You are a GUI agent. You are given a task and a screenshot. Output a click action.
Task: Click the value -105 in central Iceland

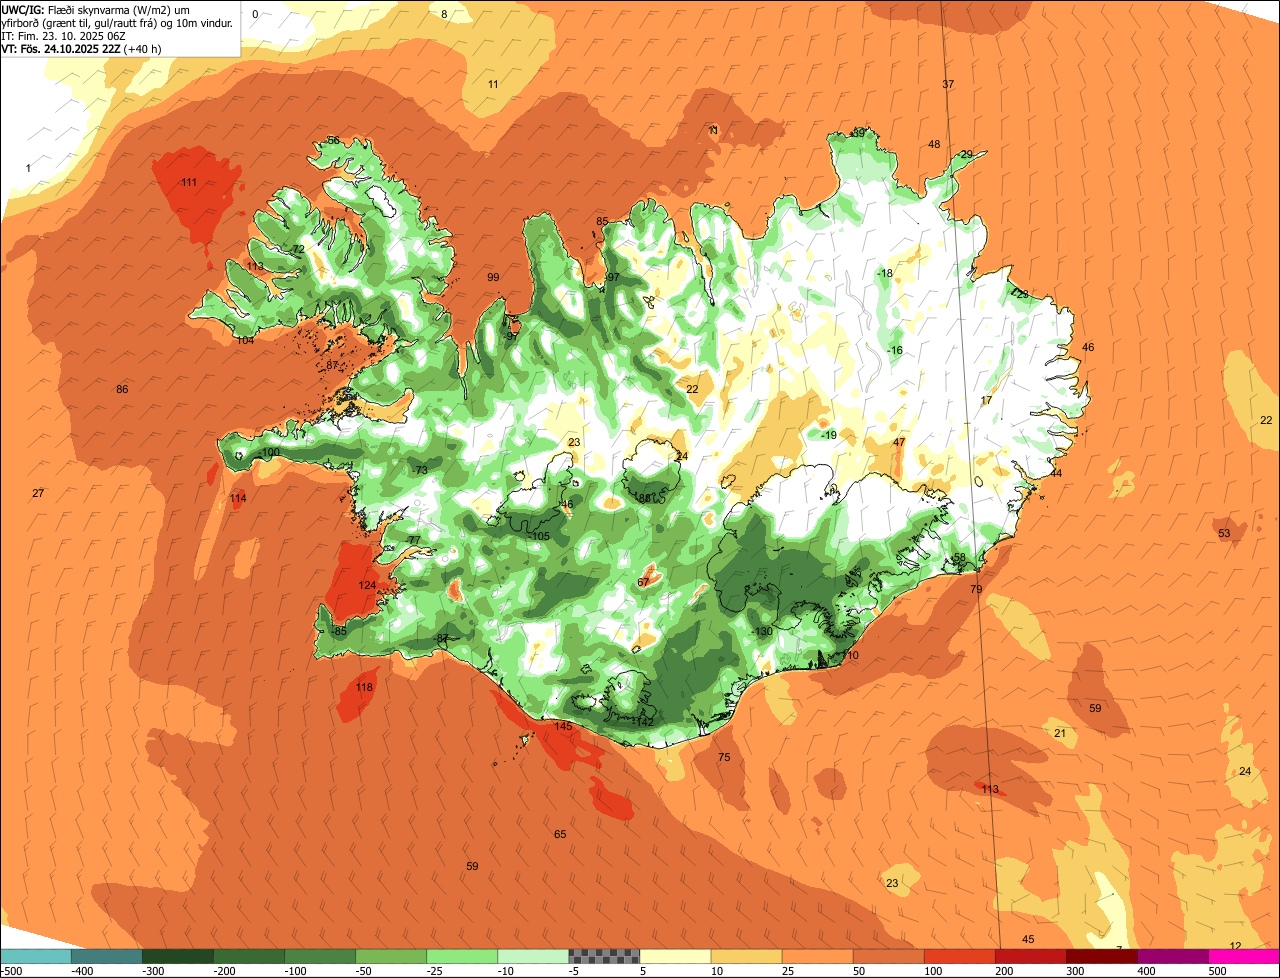pyautogui.click(x=539, y=536)
